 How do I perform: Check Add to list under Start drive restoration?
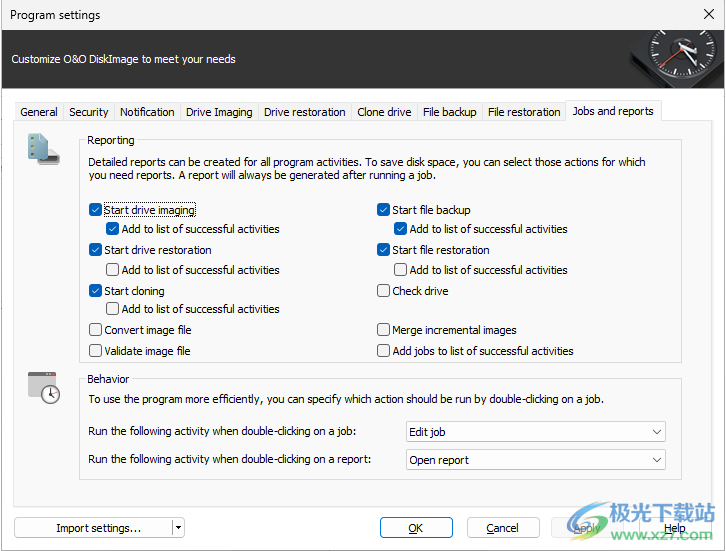[113, 269]
